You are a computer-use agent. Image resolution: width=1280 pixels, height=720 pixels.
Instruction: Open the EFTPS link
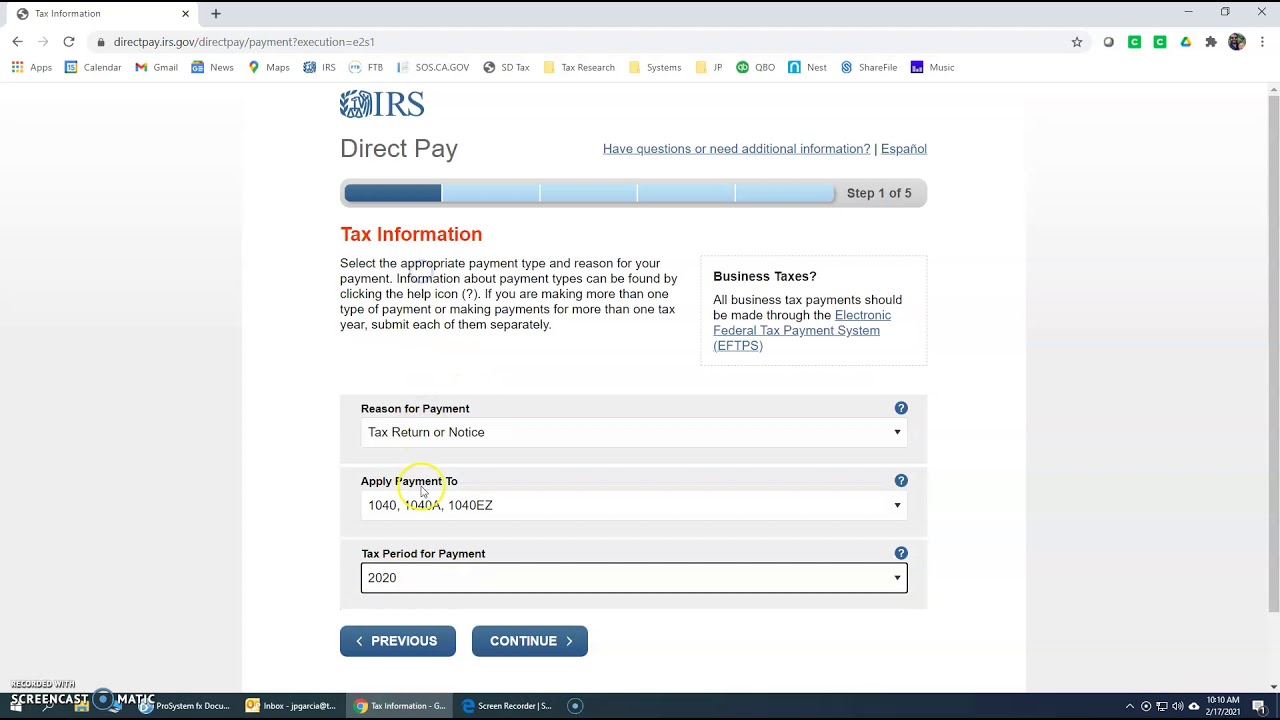tap(802, 330)
